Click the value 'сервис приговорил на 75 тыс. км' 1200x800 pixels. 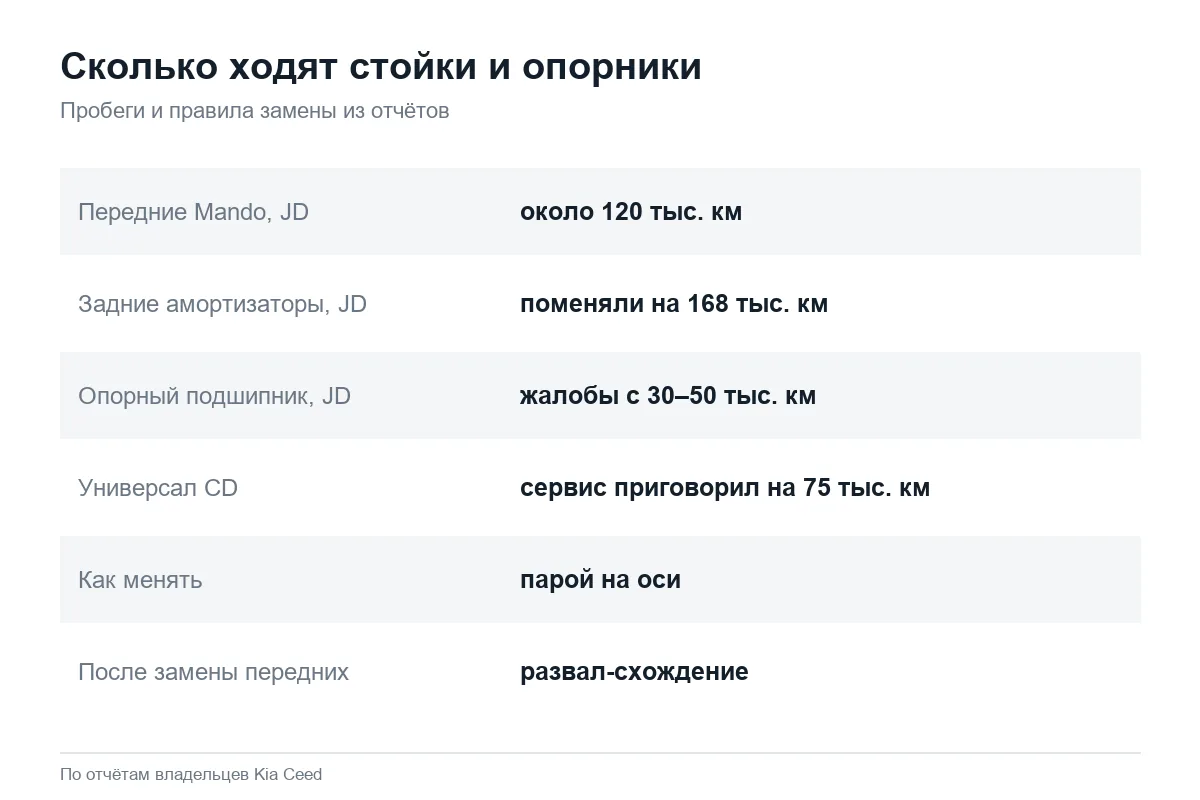(x=725, y=488)
